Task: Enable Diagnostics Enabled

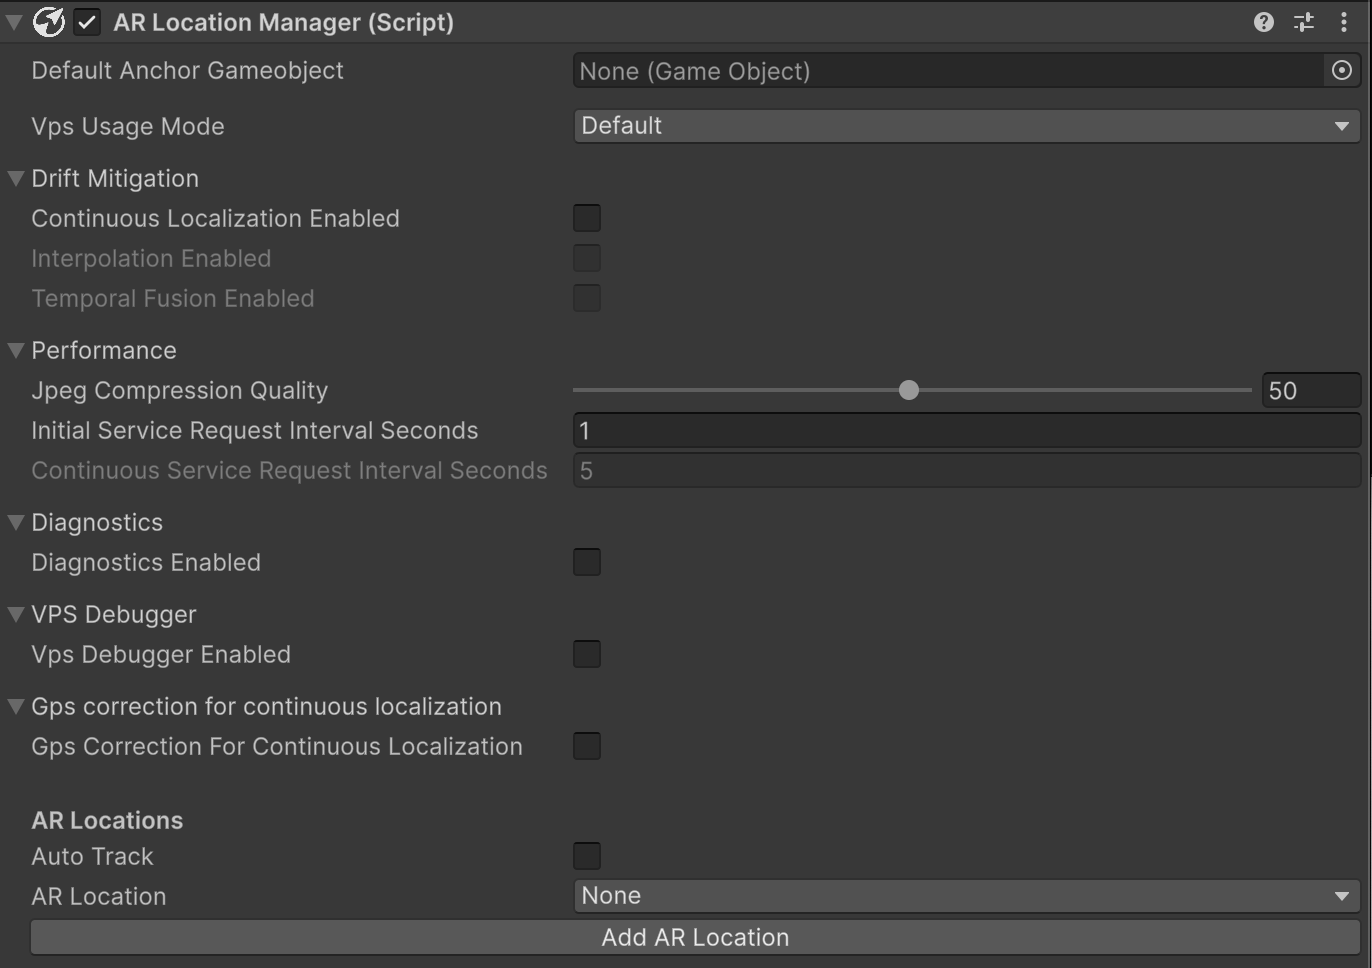Action: click(x=587, y=562)
